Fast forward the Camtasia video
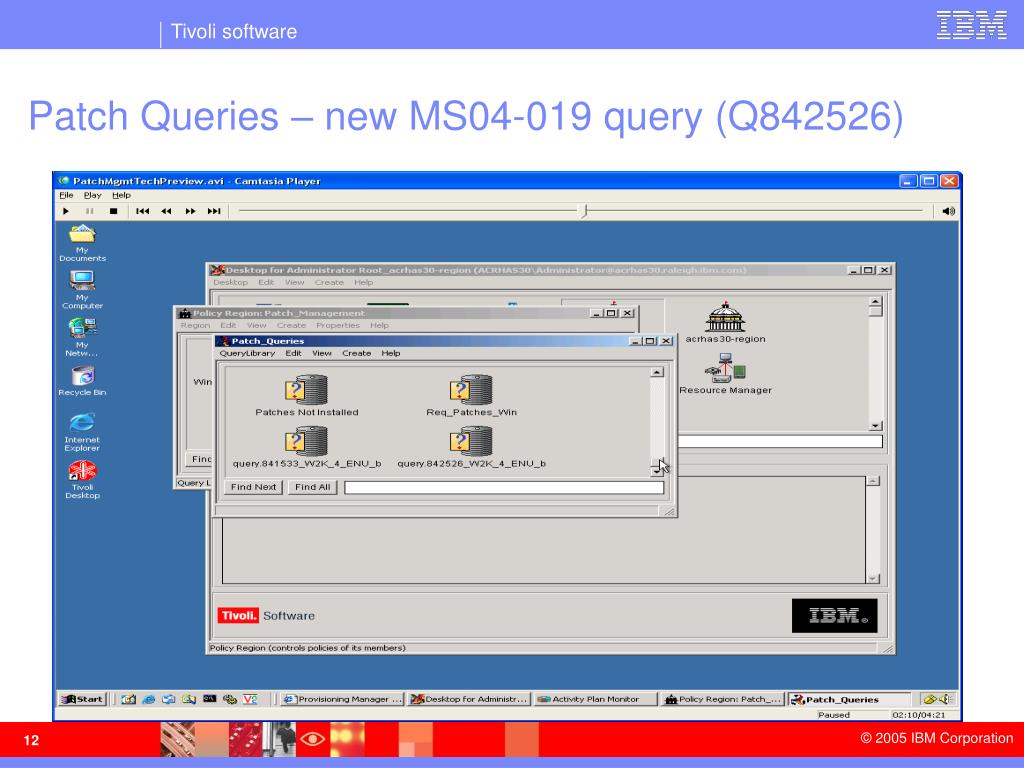The image size is (1024, 768). (190, 211)
